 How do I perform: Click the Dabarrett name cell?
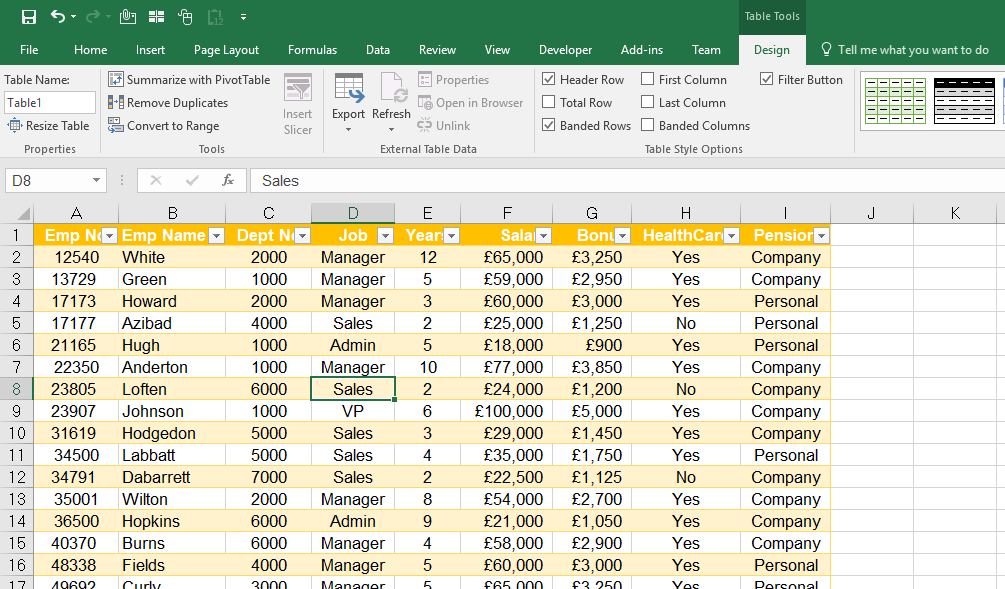[x=172, y=477]
